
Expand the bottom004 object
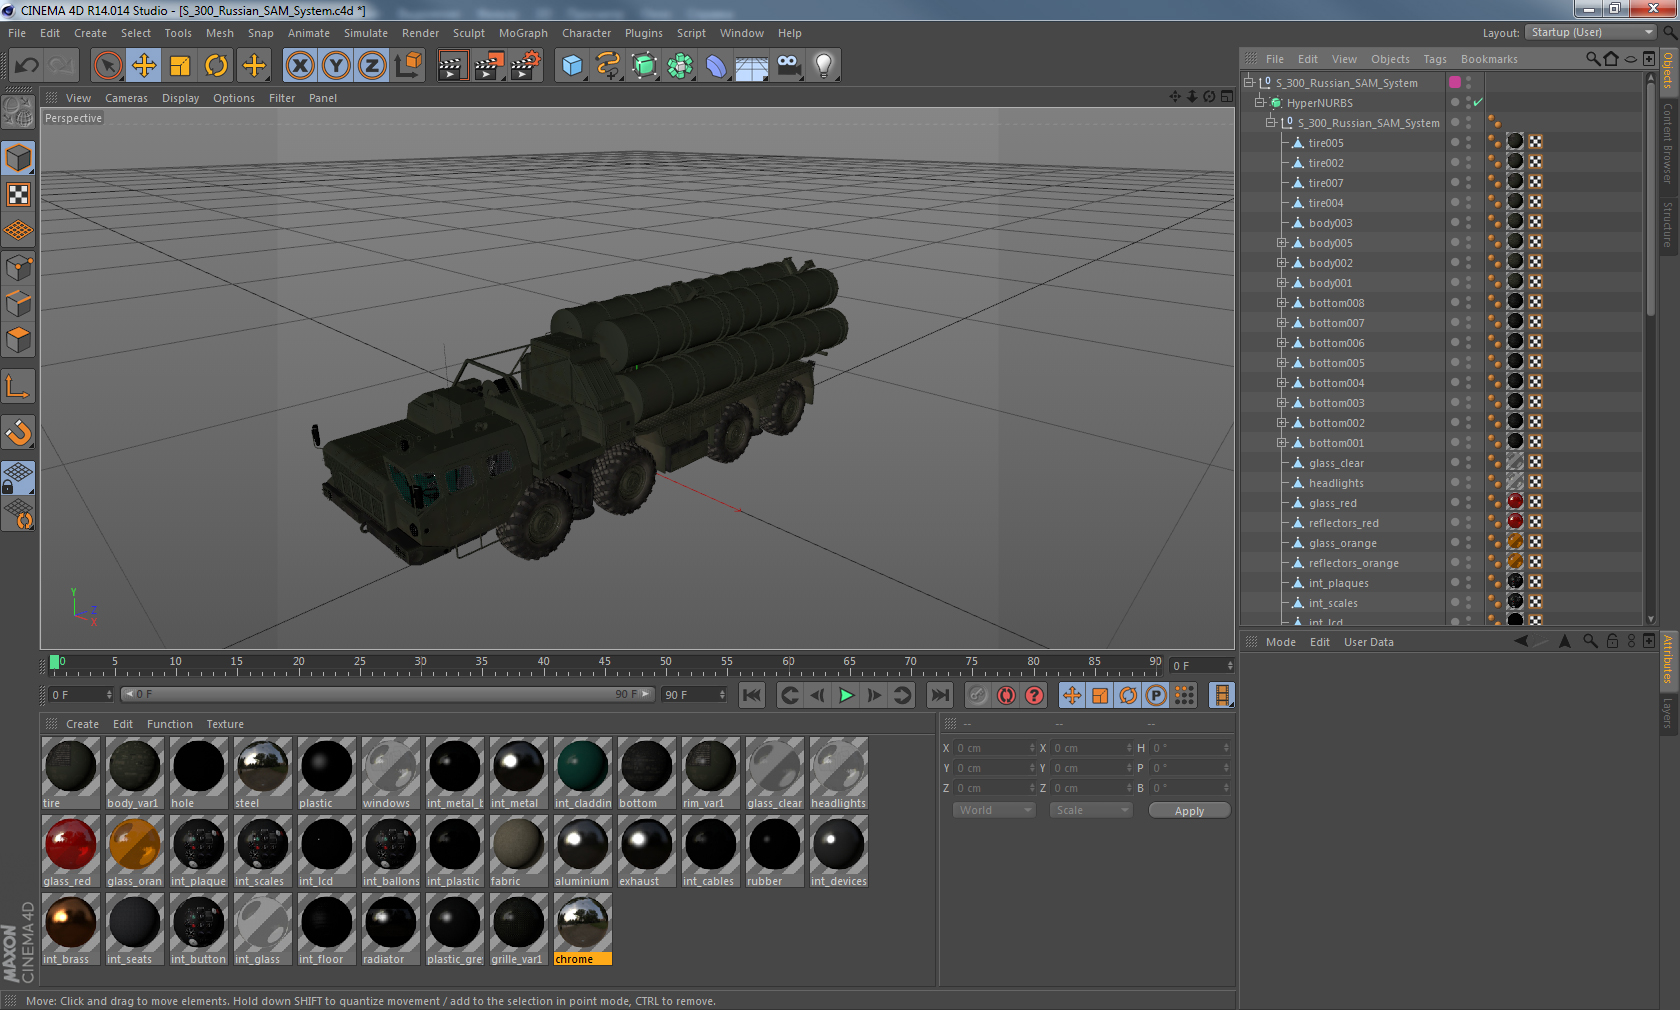[1281, 383]
